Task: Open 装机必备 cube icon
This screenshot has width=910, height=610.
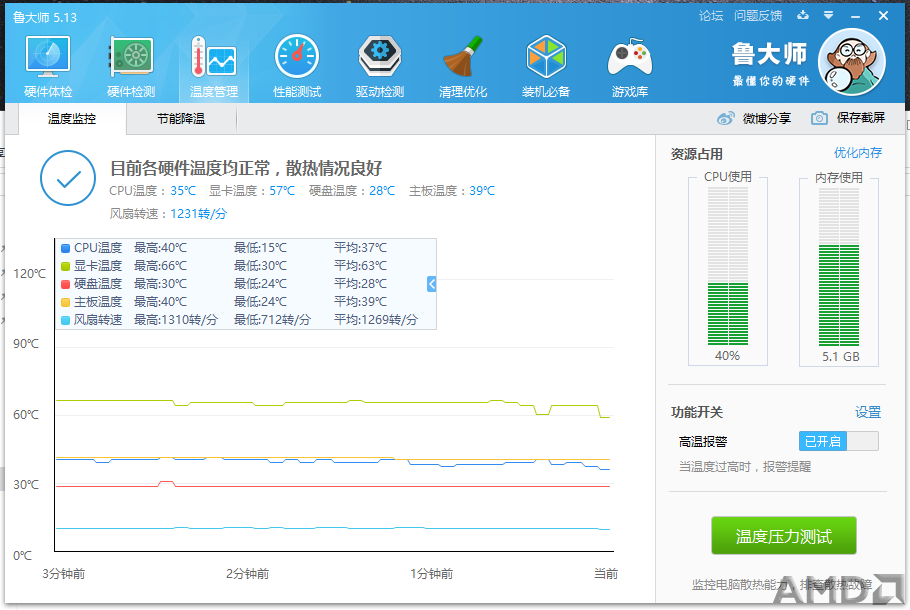Action: click(546, 57)
